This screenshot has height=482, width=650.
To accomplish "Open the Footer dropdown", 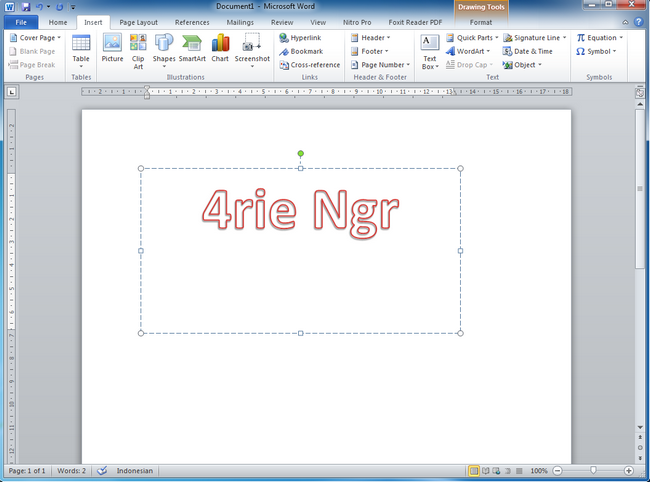I will point(370,51).
